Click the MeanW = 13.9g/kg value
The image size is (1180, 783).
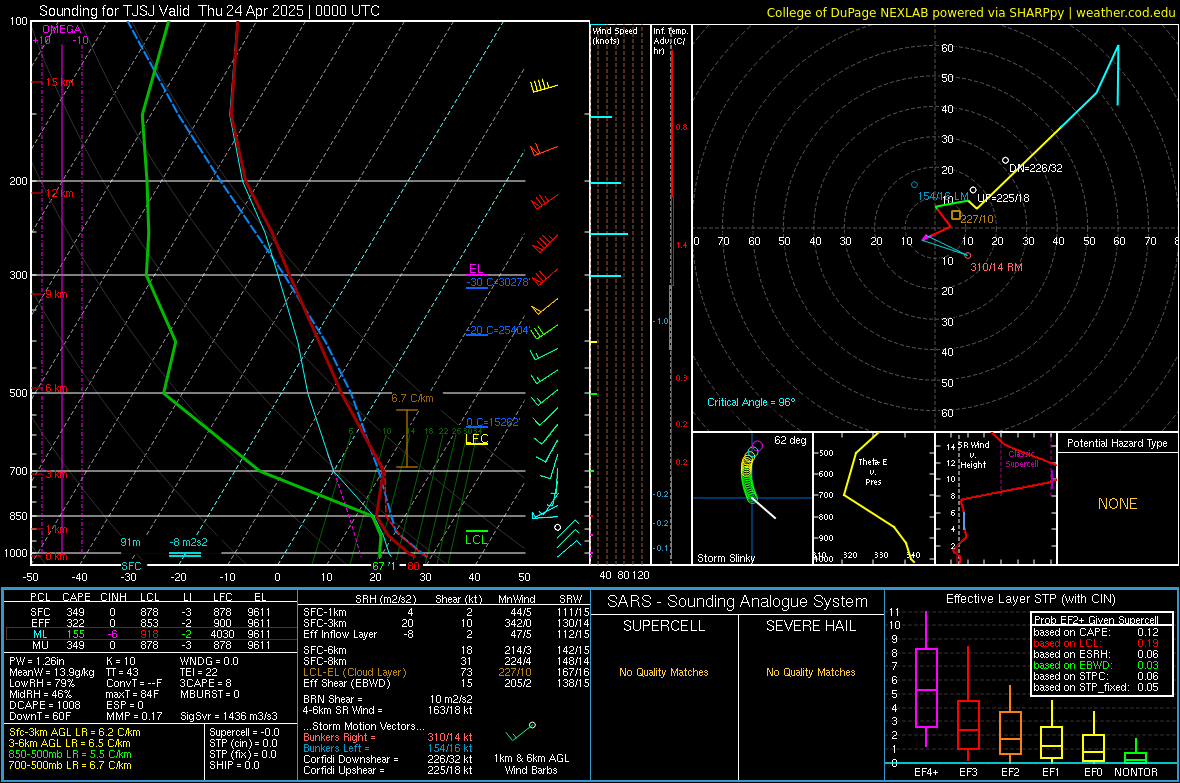pyautogui.click(x=51, y=672)
